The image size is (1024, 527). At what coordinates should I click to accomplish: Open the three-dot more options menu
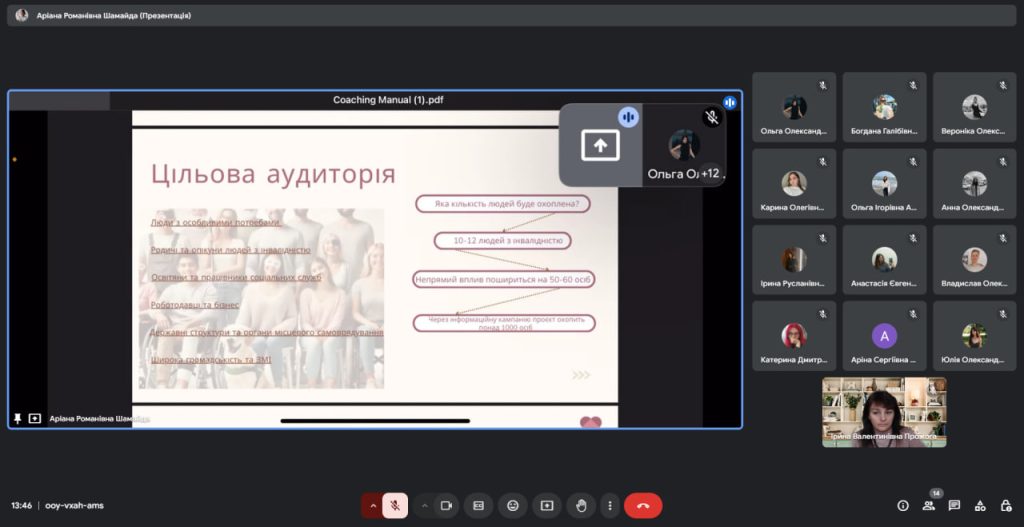pos(609,506)
